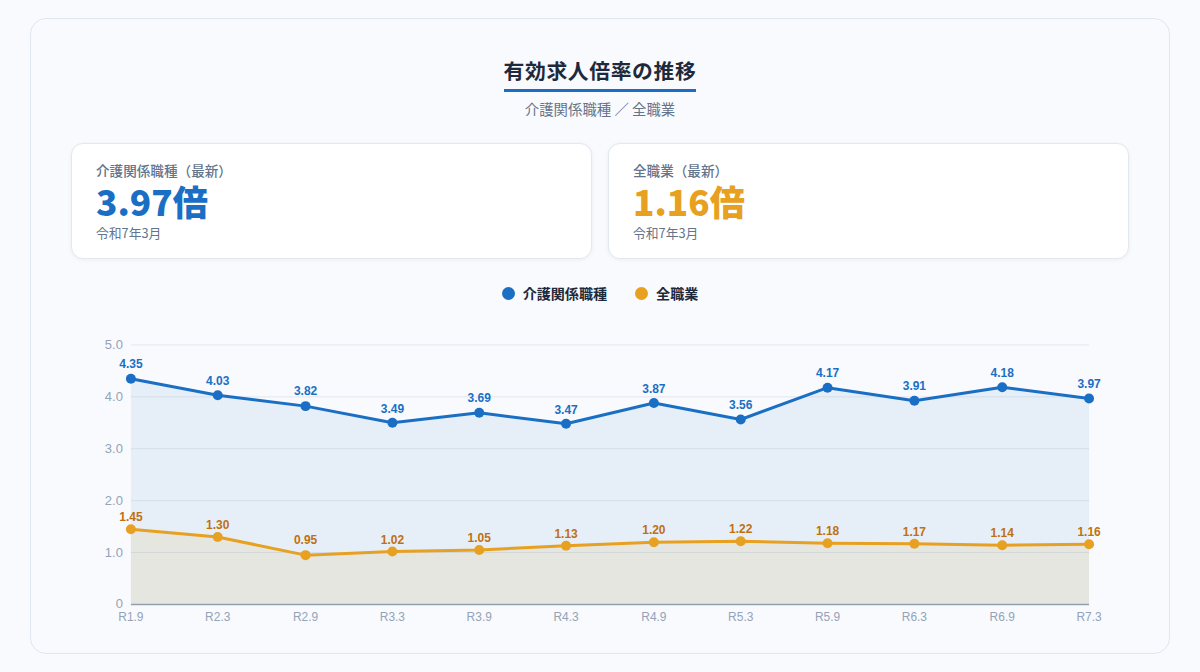Click 令和7年3月 under the 1.16倍 value
Screen dimensions: 1200x672
[666, 234]
